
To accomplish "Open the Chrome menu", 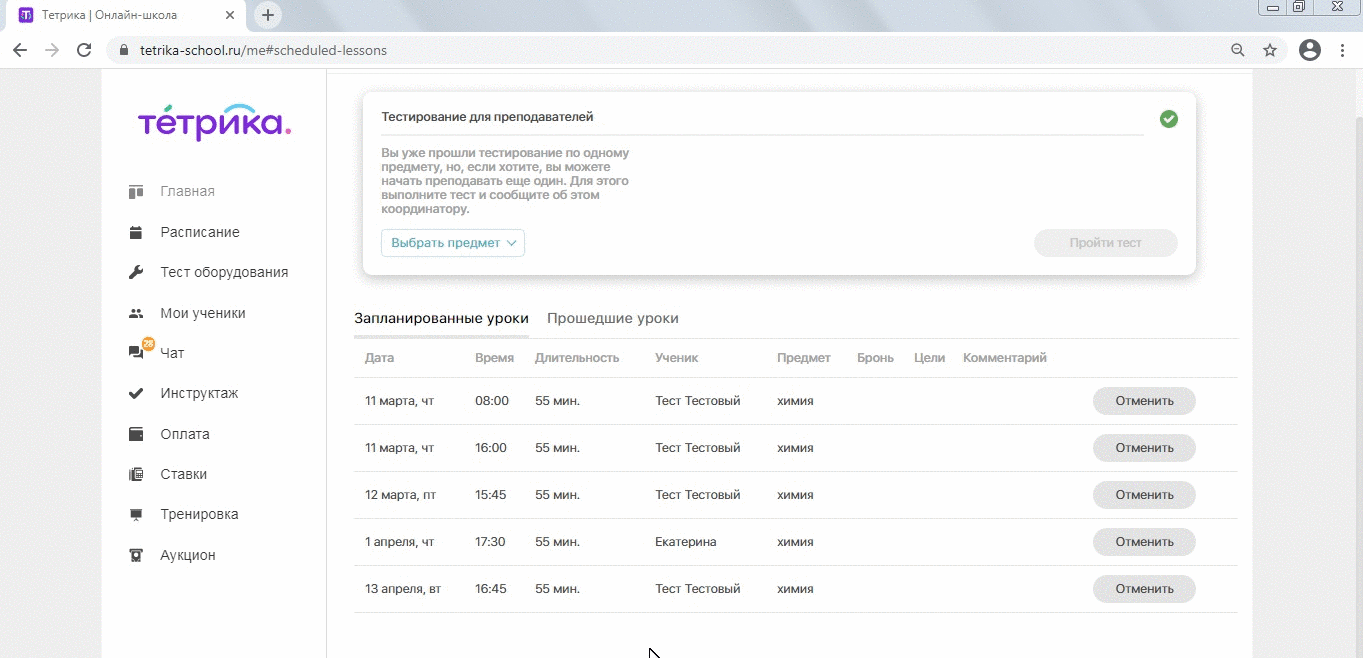I will [1342, 50].
